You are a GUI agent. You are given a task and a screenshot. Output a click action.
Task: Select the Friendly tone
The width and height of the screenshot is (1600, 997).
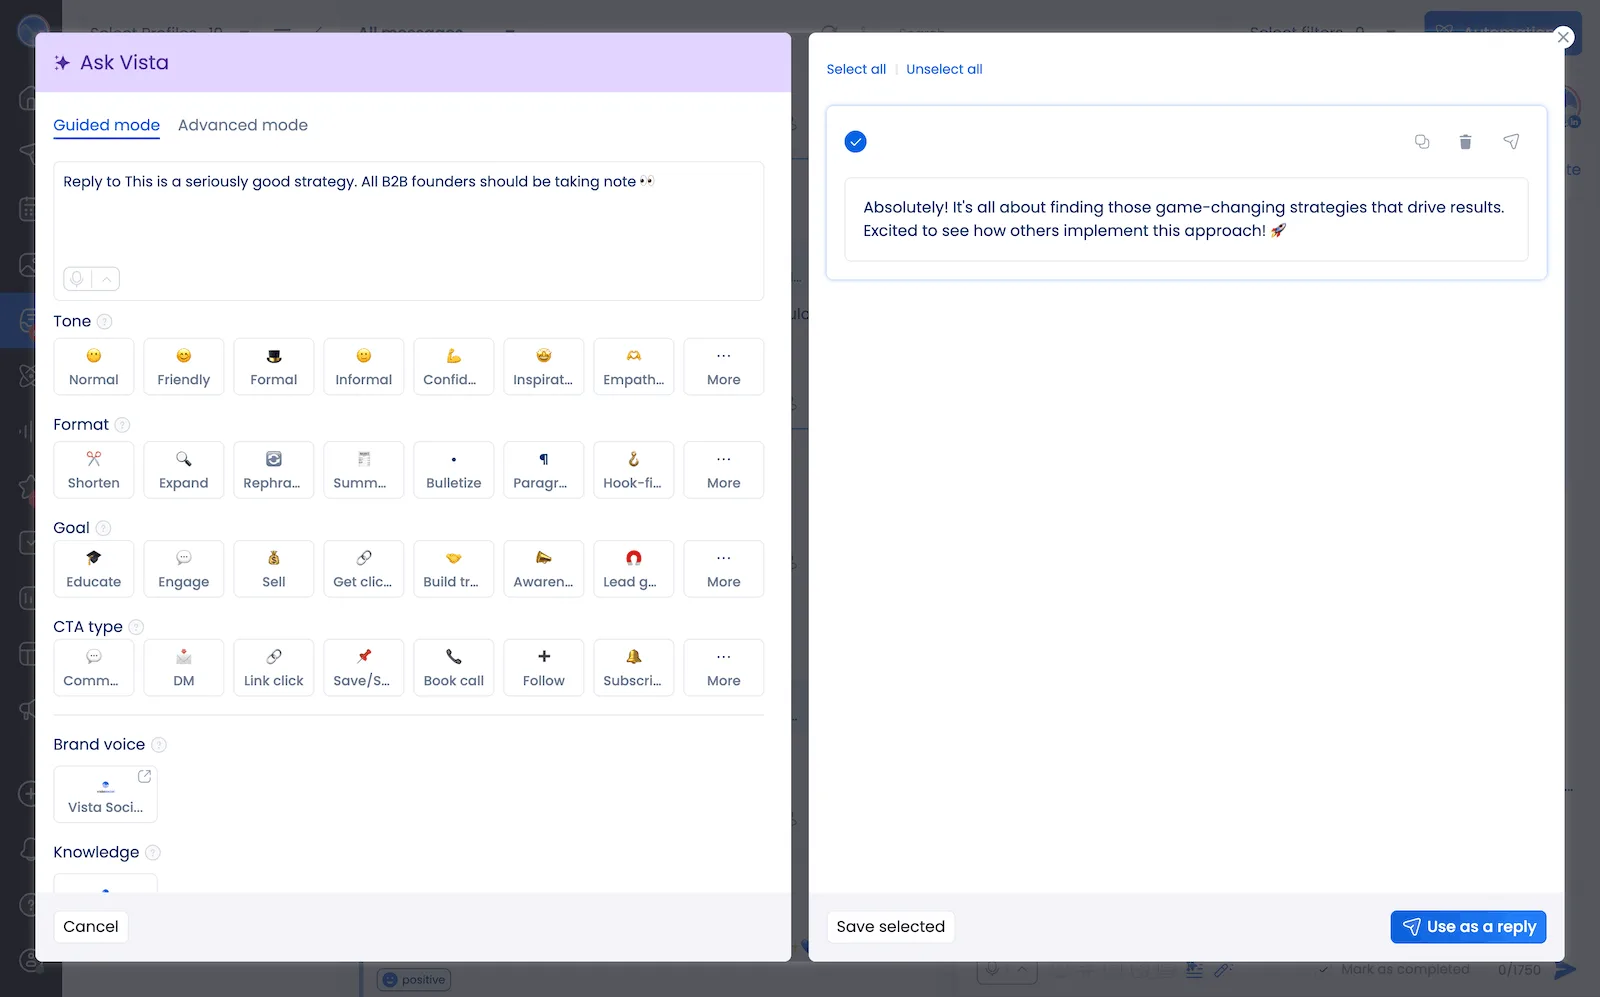(x=183, y=366)
